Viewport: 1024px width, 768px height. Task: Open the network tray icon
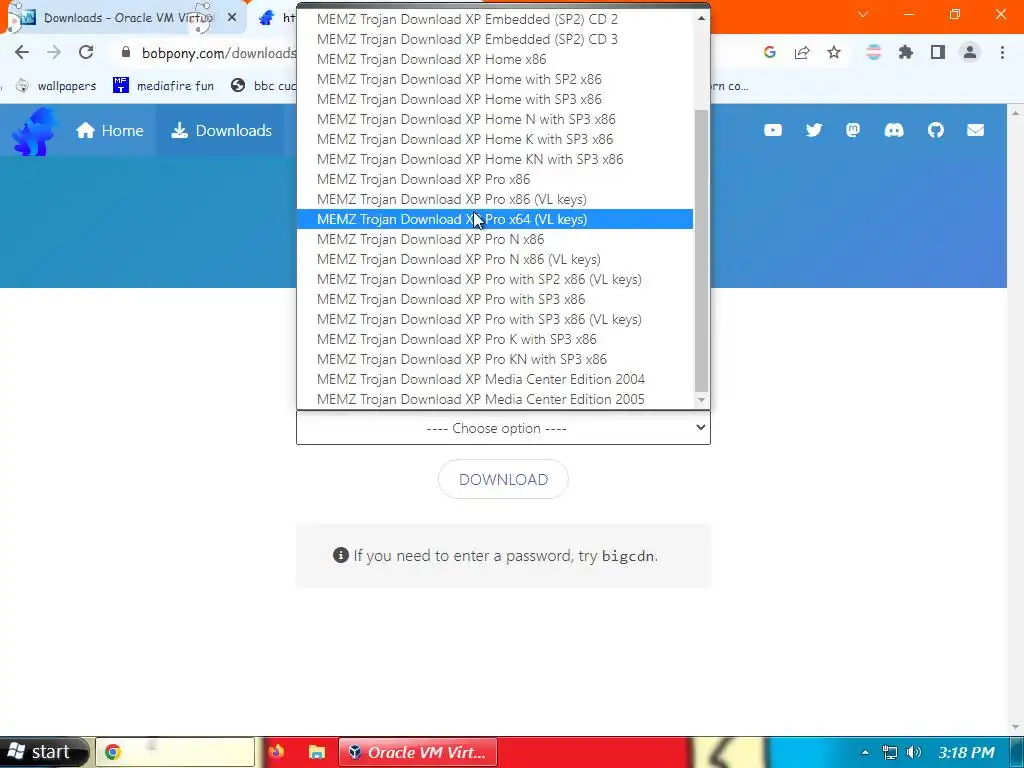point(889,752)
